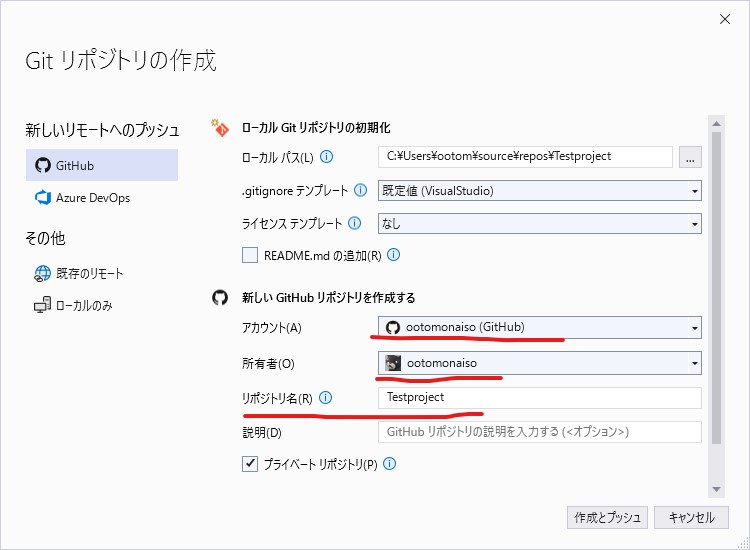
Task: Click the 説明 description input field
Action: pos(539,432)
